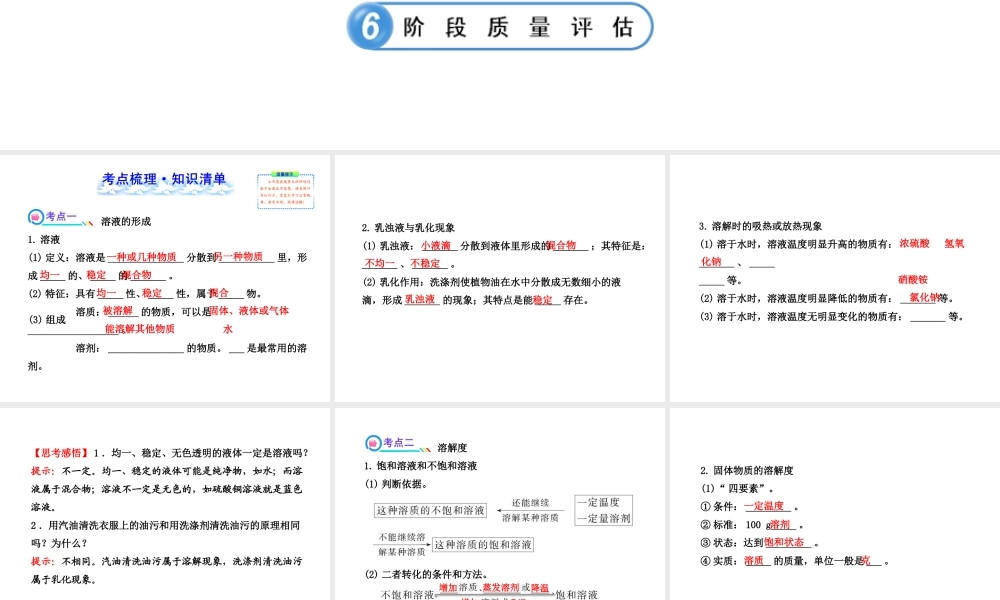Open the slide thumbnail about 乳浊液与乳化现象
1000x600 pixels.
[x=500, y=278]
